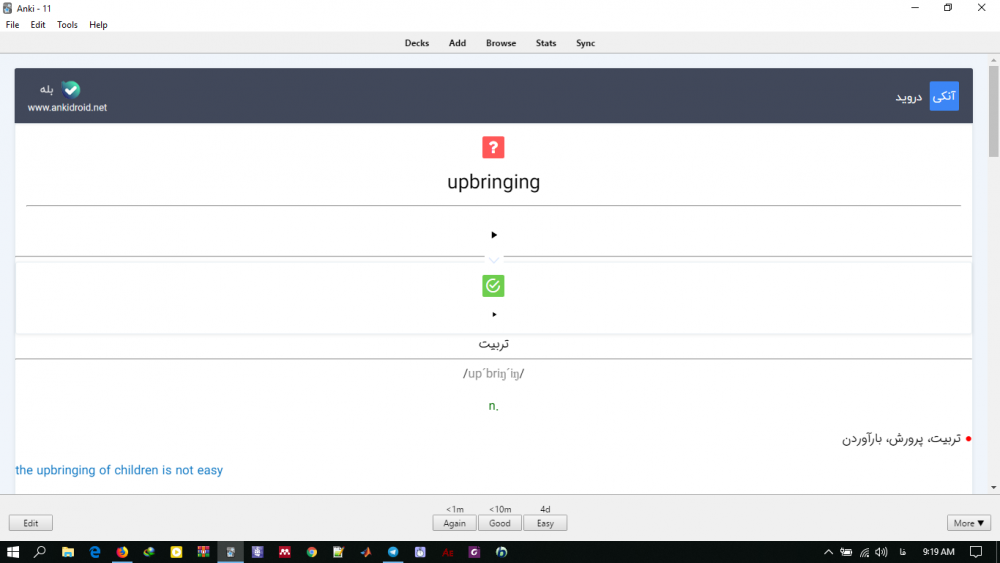This screenshot has width=1000, height=563.
Task: Click the AnkiDroid logo in the header
Action: click(70, 89)
